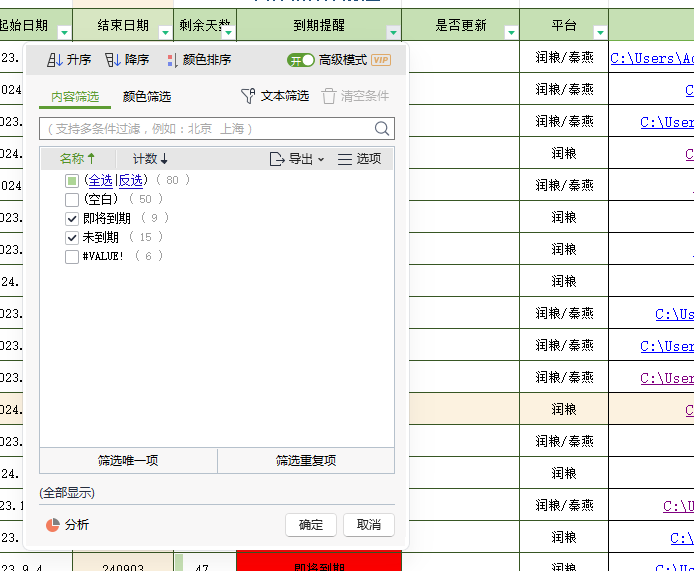Click the filter search input field
694x571 pixels.
point(205,129)
